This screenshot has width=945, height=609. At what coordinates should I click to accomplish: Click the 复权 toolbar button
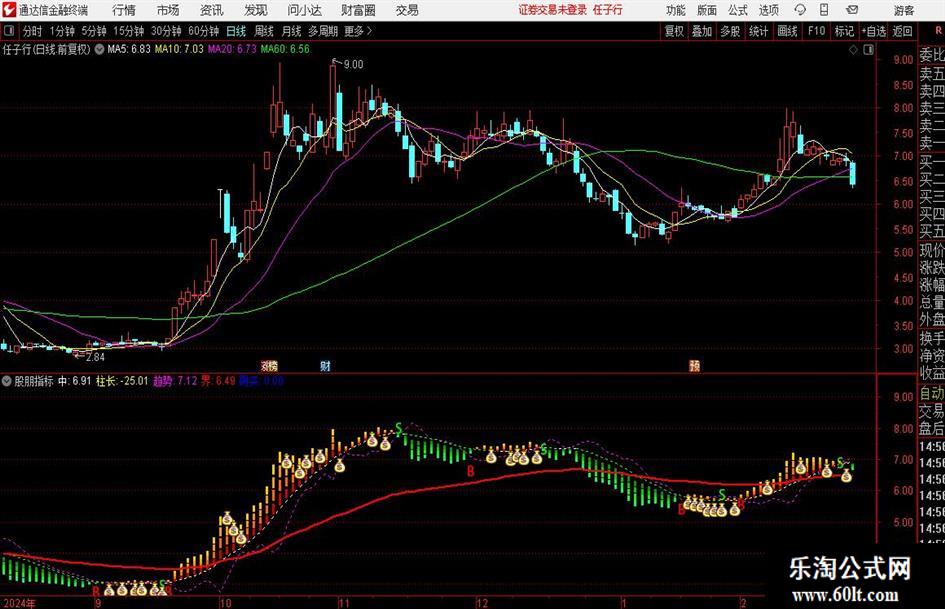pyautogui.click(x=674, y=31)
